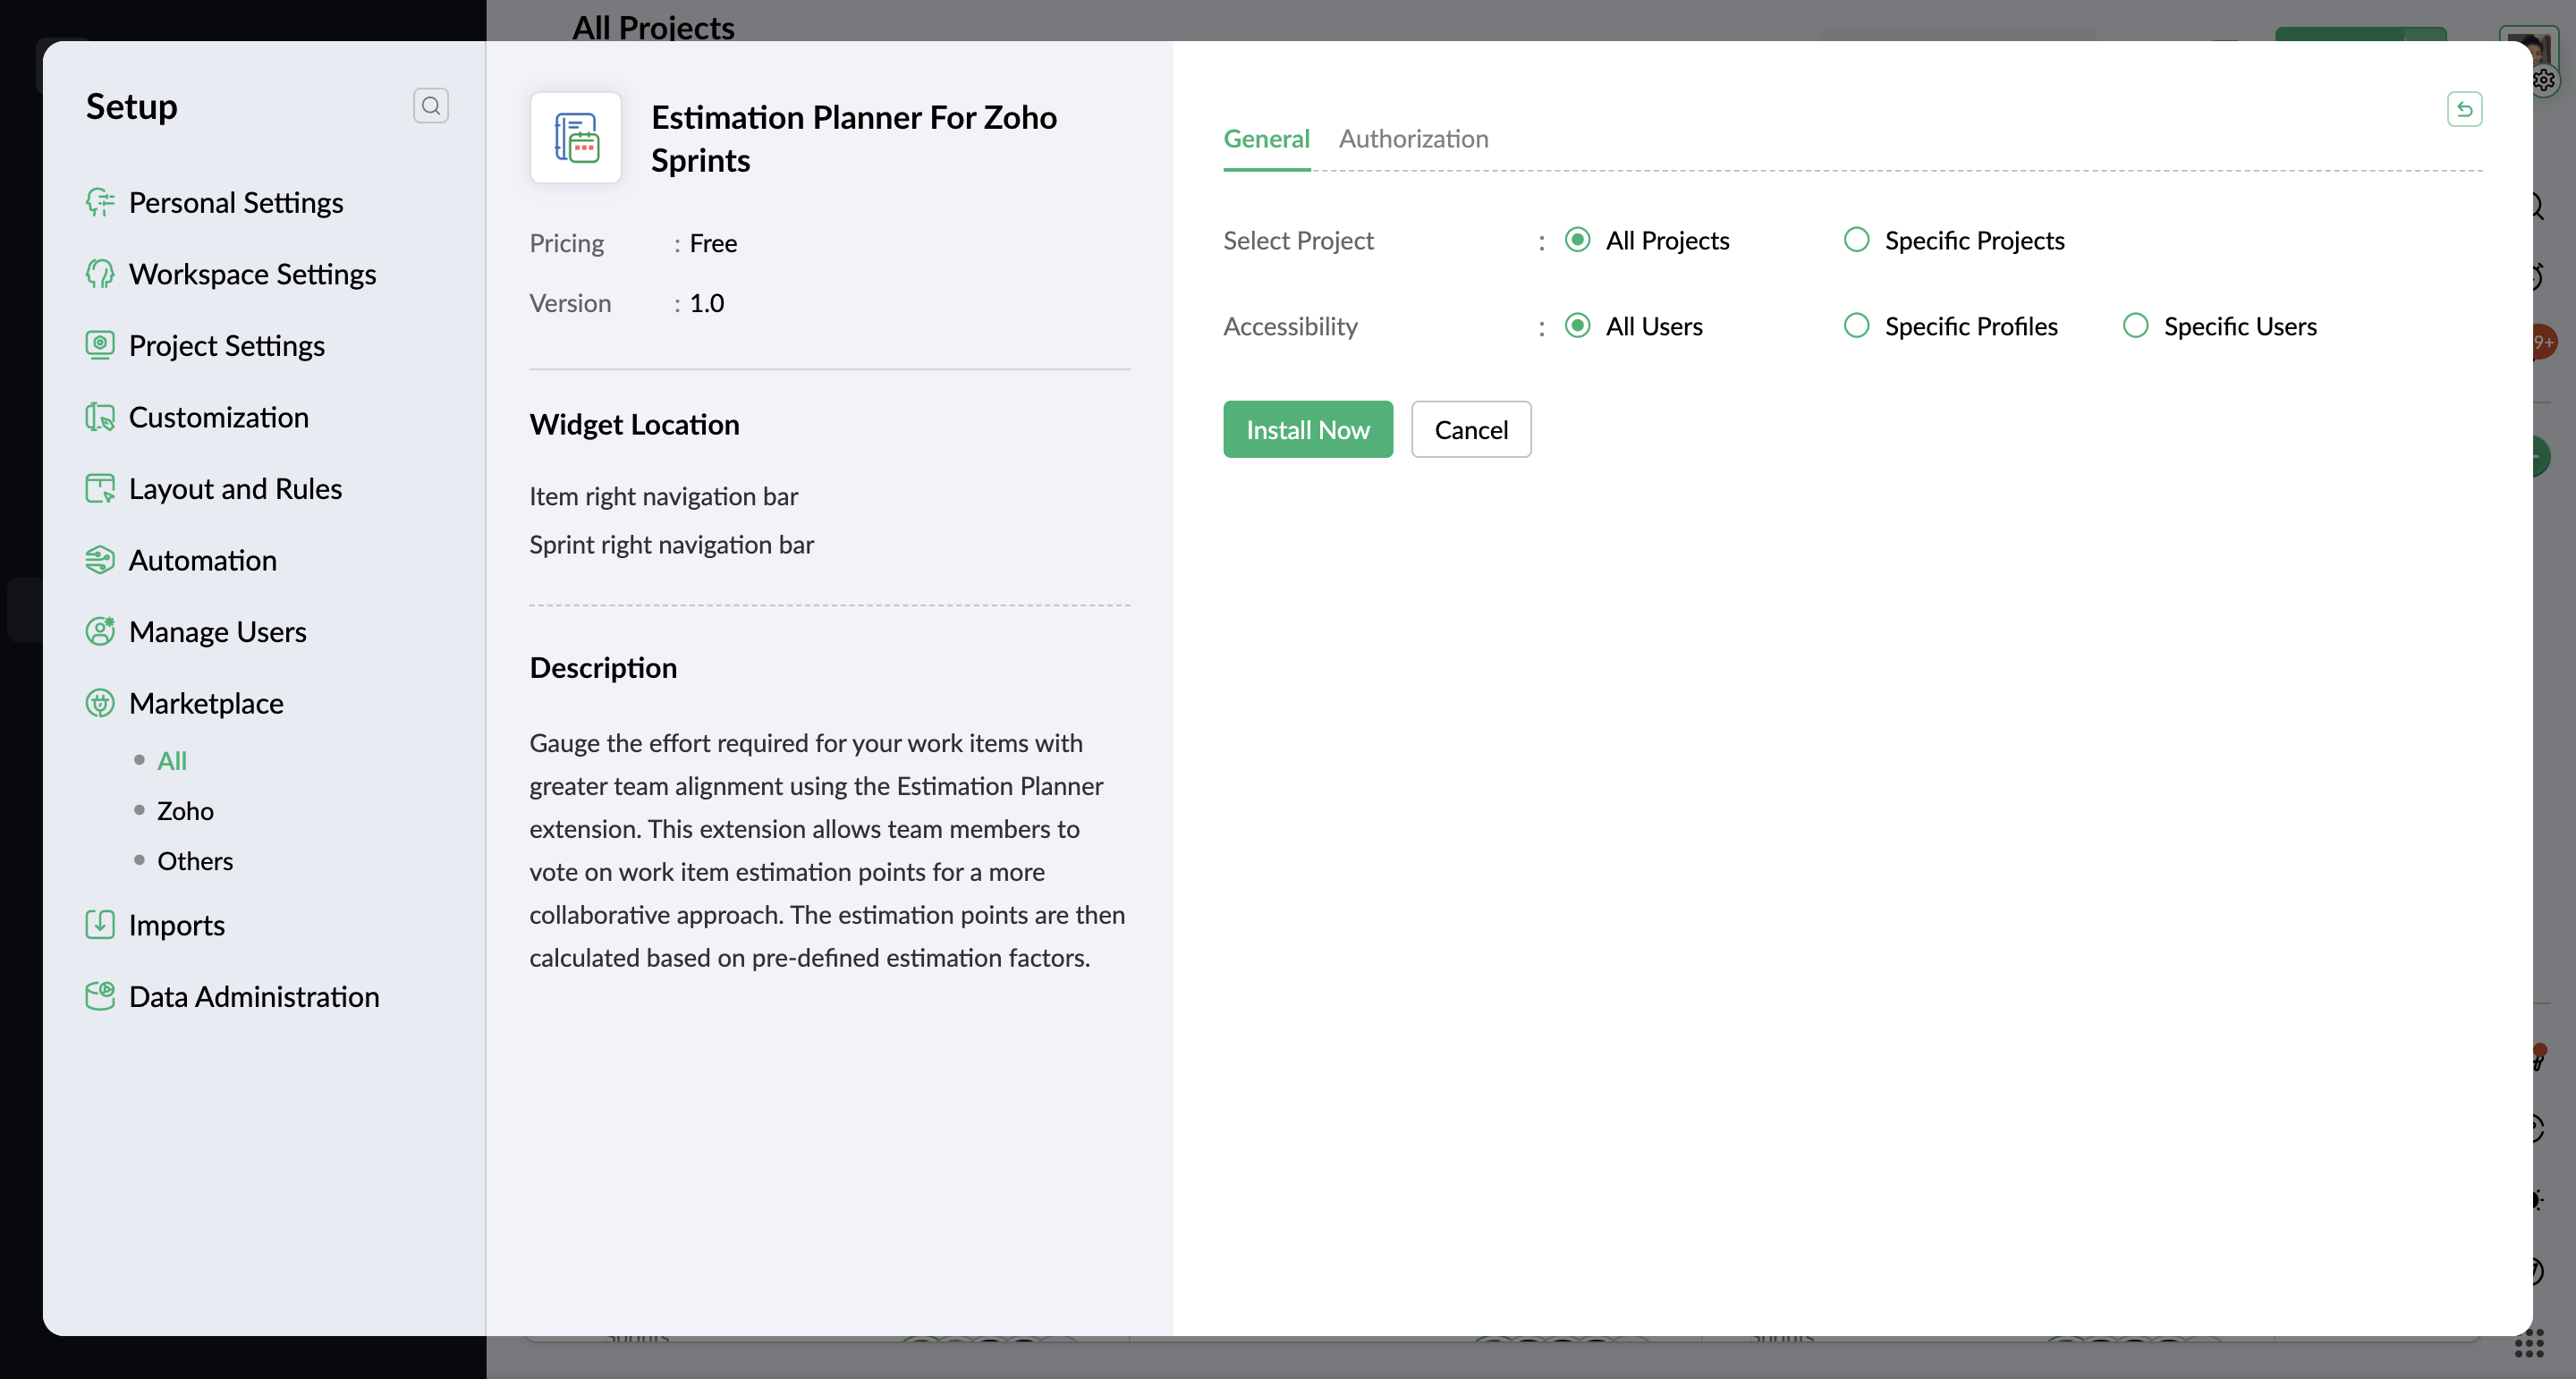Select the Specific Profiles radio button

click(x=1856, y=326)
